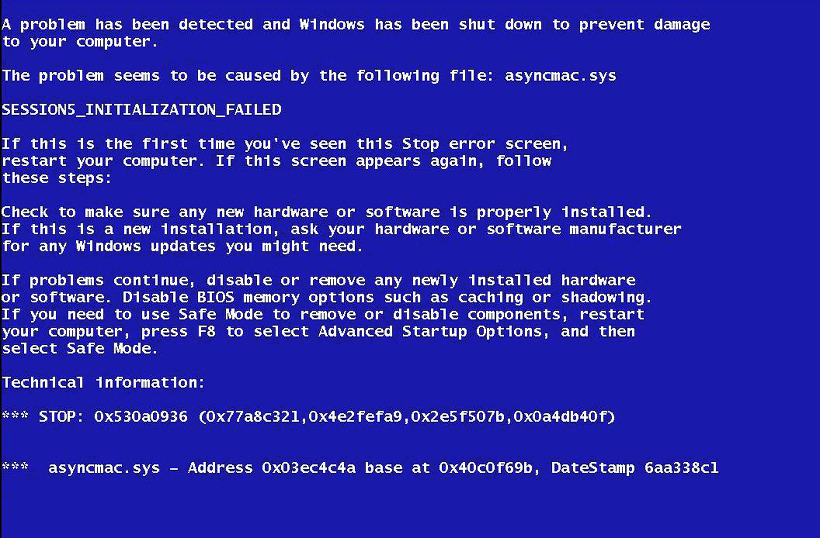Viewport: 820px width, 538px height.
Task: Click the fourth parameter 0x0a4db40f
Action: [560, 417]
